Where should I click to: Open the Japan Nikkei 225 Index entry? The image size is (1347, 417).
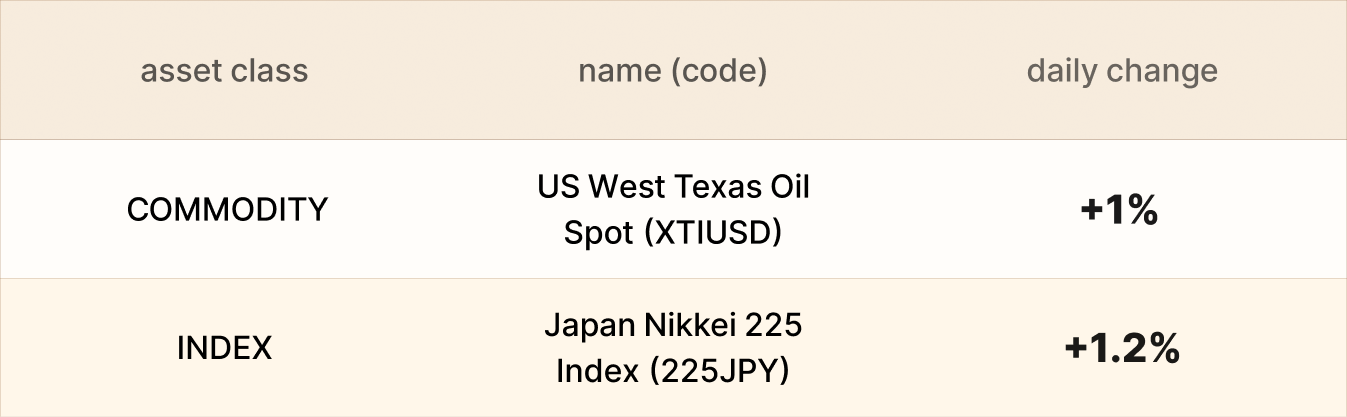pos(673,348)
